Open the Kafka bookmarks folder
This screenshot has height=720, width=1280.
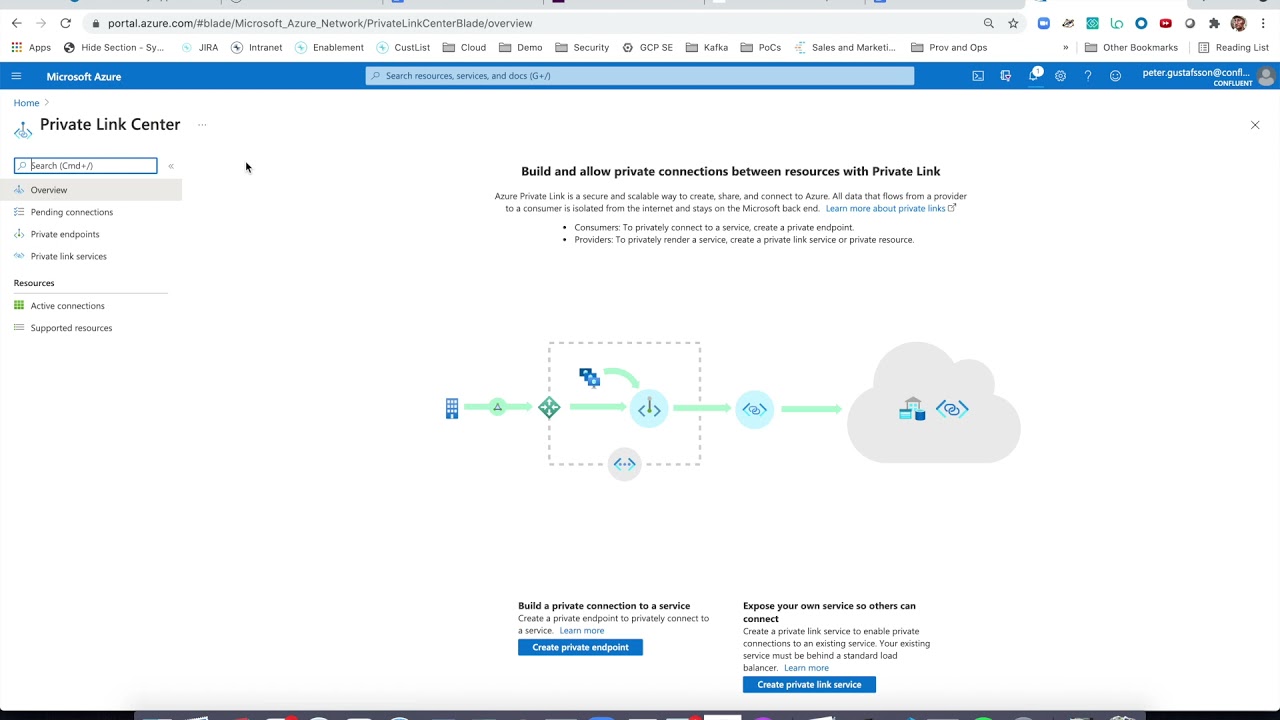coord(706,47)
